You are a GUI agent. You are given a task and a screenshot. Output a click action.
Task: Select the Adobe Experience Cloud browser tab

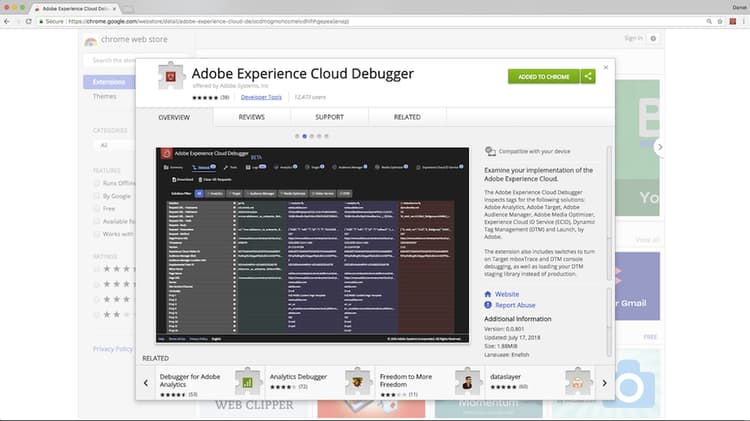pos(75,9)
